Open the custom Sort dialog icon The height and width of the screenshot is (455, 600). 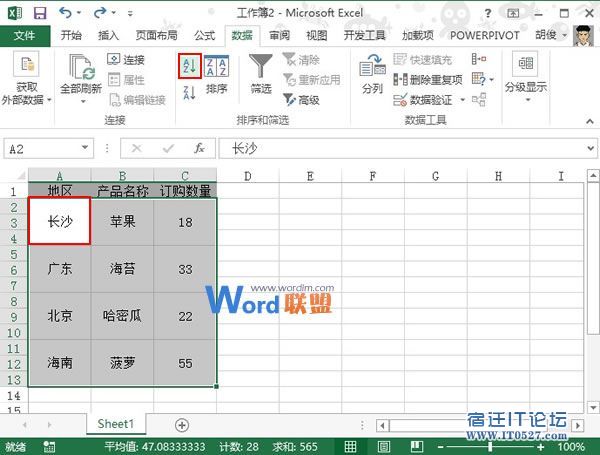click(x=216, y=66)
